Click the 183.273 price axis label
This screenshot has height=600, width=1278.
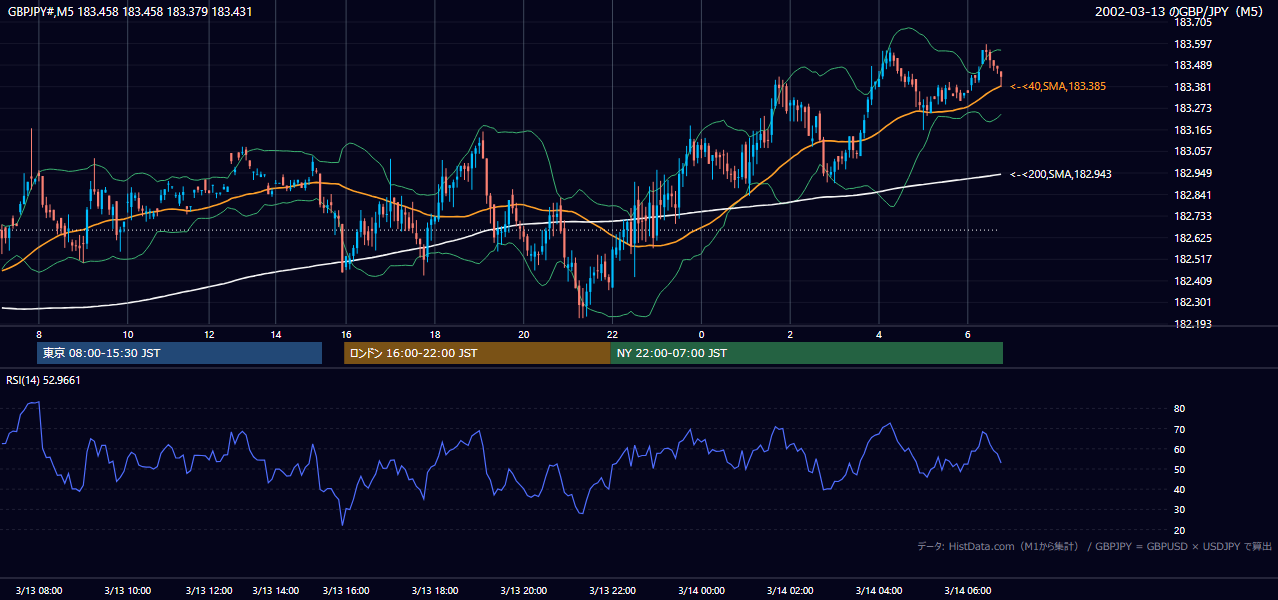pyautogui.click(x=1191, y=108)
